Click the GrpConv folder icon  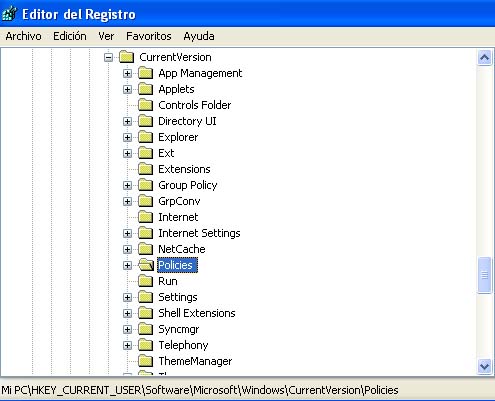click(x=146, y=201)
